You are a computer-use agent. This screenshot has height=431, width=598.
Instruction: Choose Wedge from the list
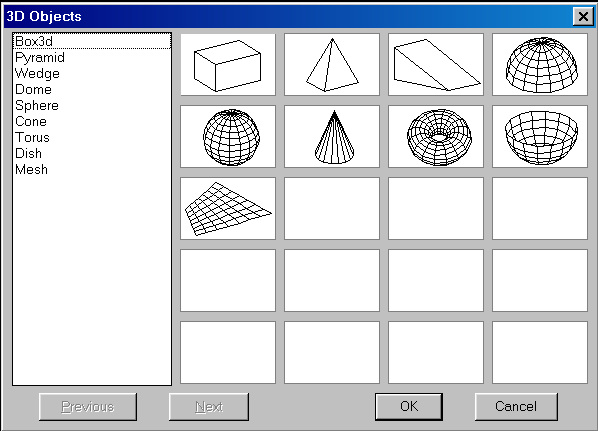click(x=92, y=73)
